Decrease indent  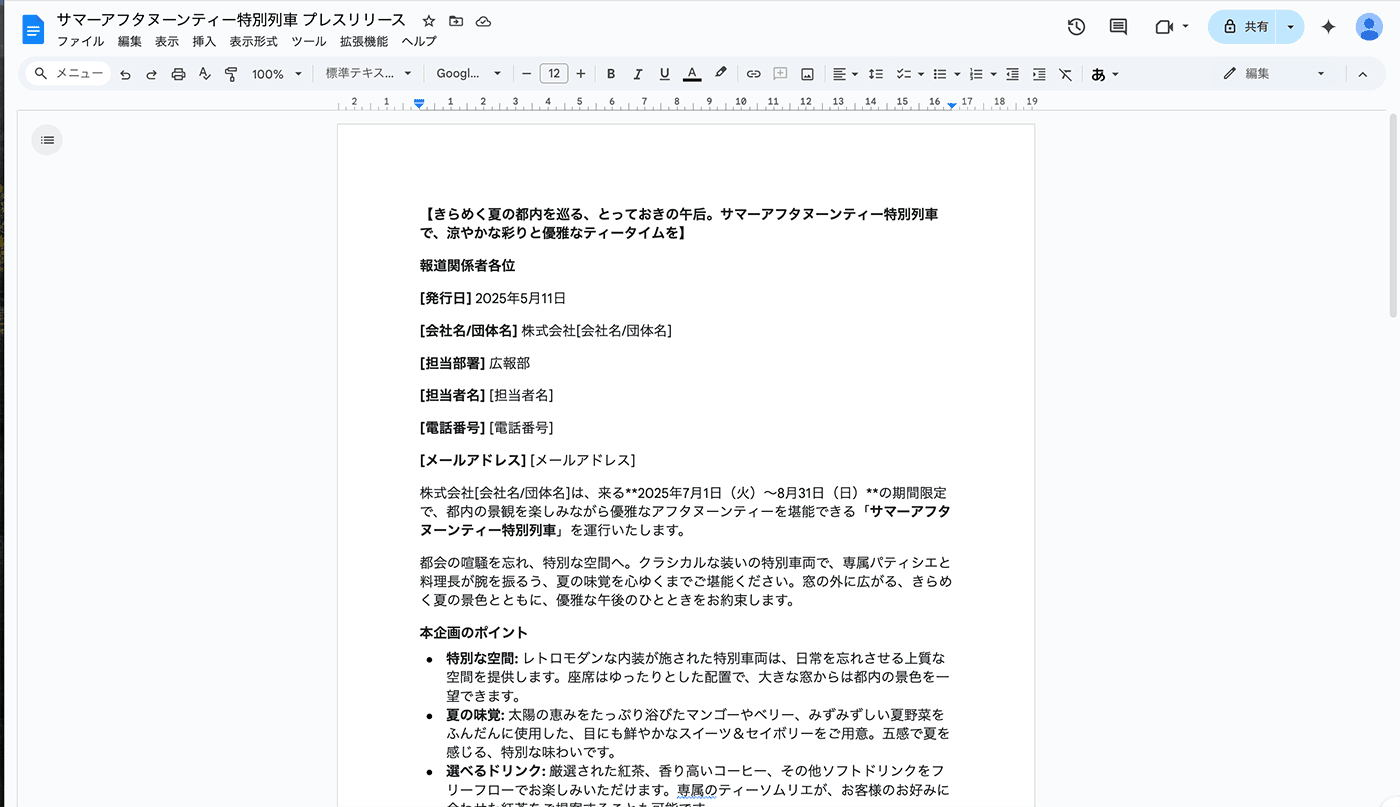point(1013,74)
